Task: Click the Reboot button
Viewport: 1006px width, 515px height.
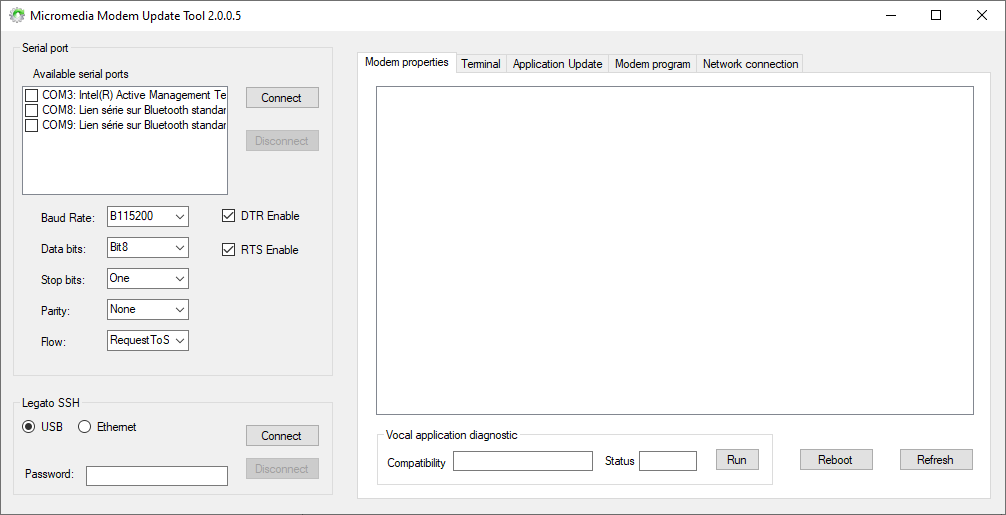Action: [x=835, y=460]
